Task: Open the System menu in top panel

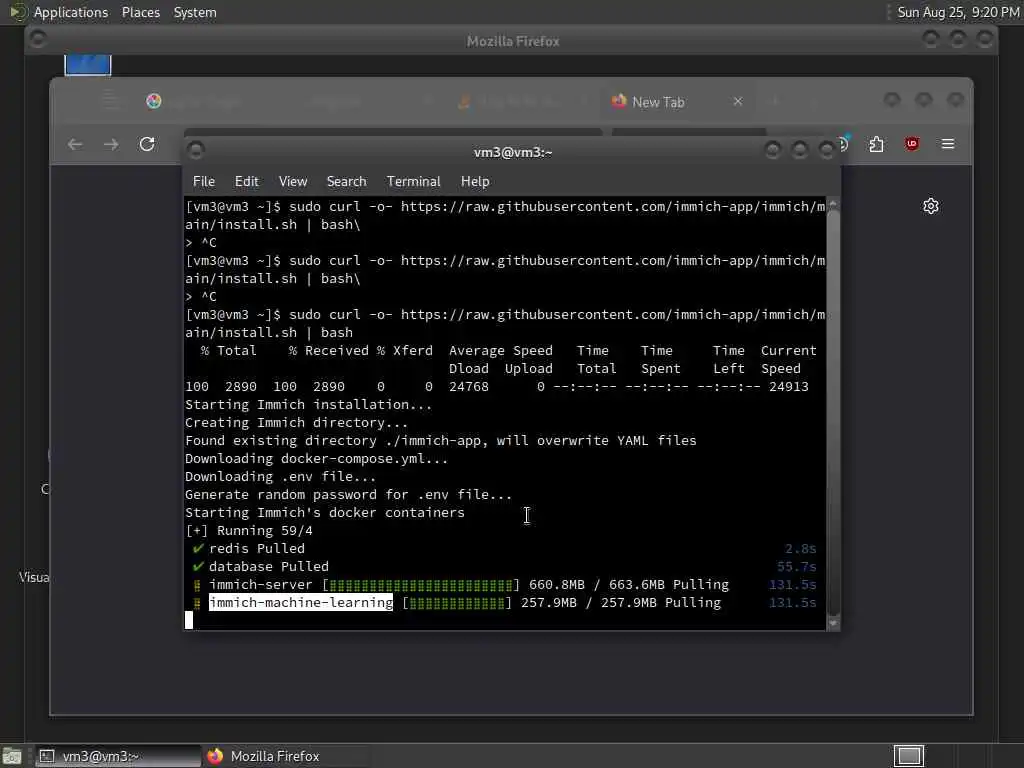Action: (x=195, y=12)
